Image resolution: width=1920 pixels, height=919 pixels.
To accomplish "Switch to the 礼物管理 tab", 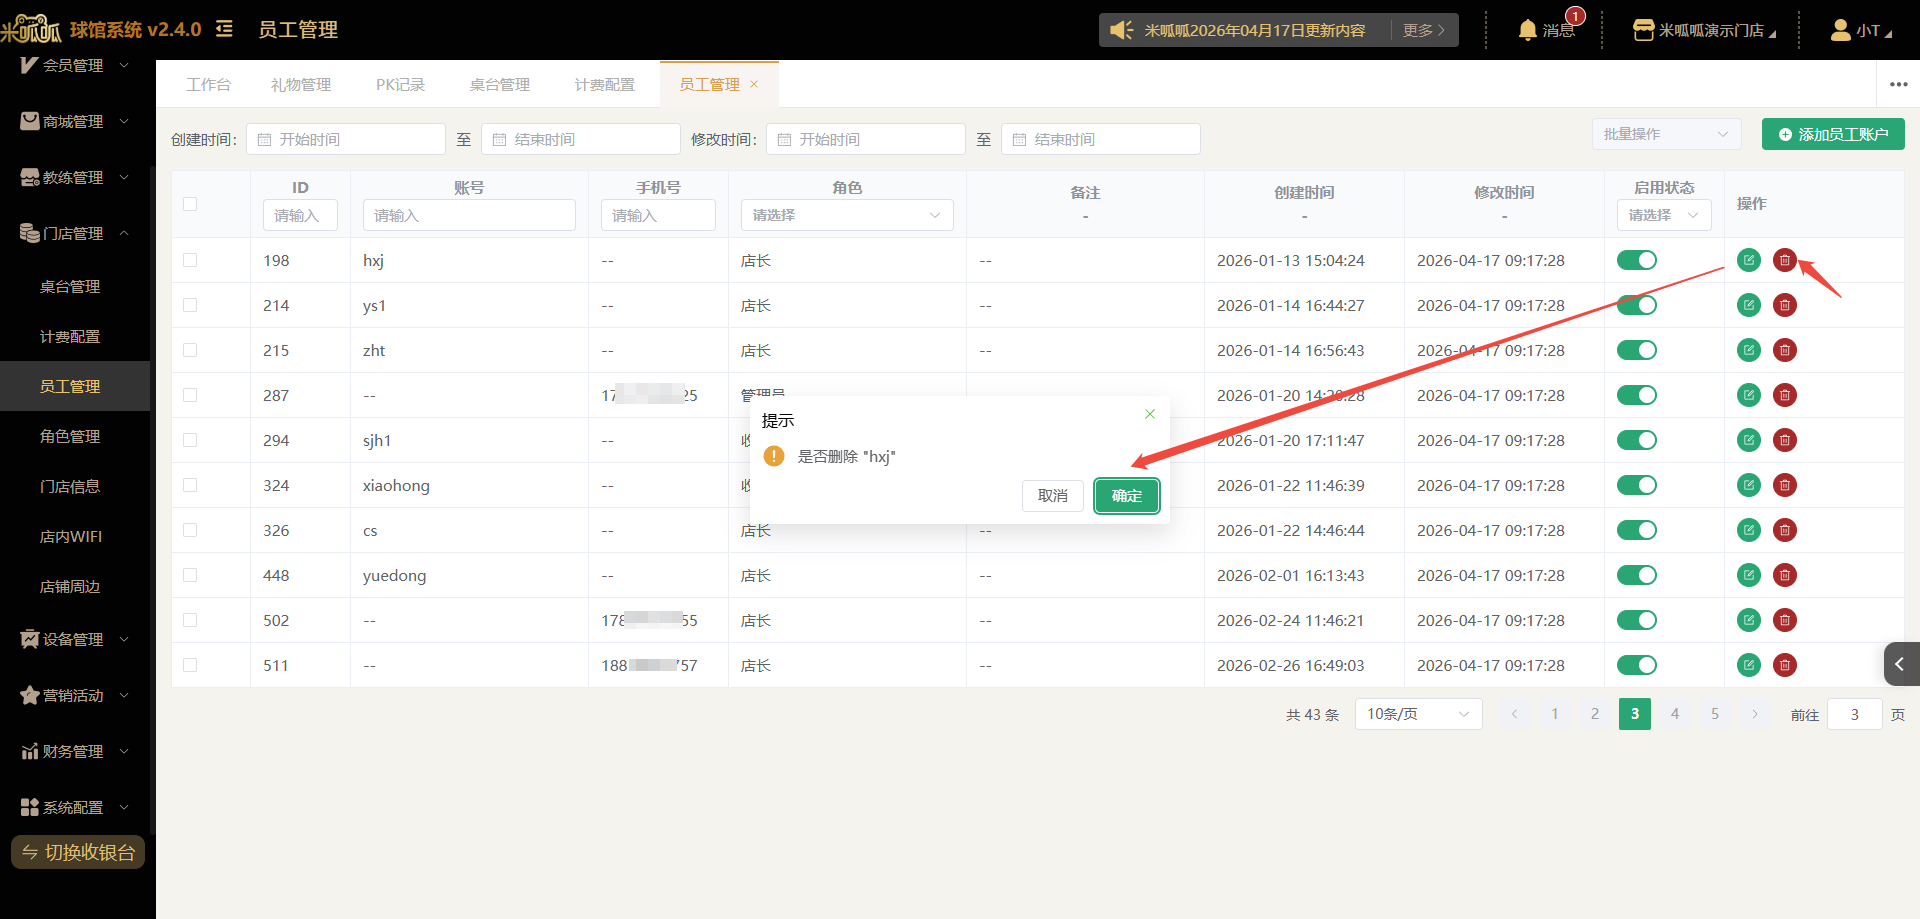I will (x=301, y=85).
